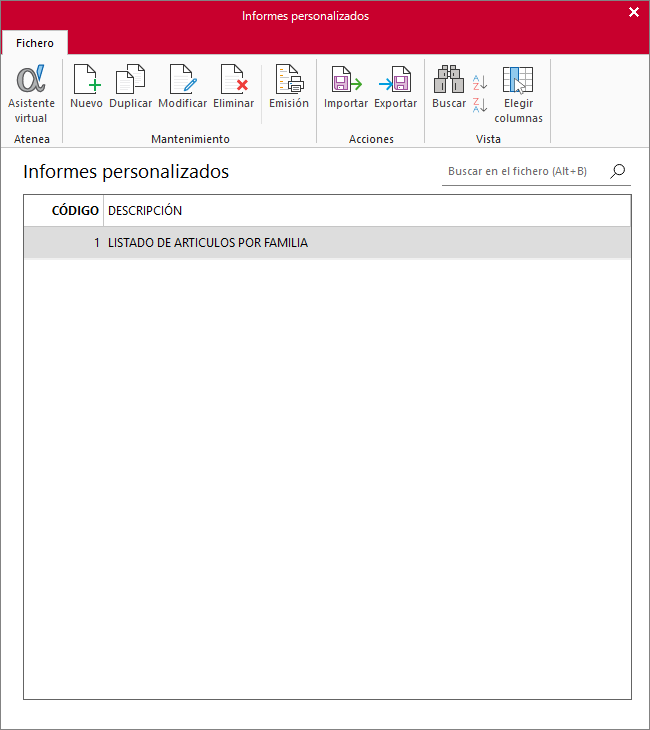Close the Informes personalizados window

[x=634, y=12]
